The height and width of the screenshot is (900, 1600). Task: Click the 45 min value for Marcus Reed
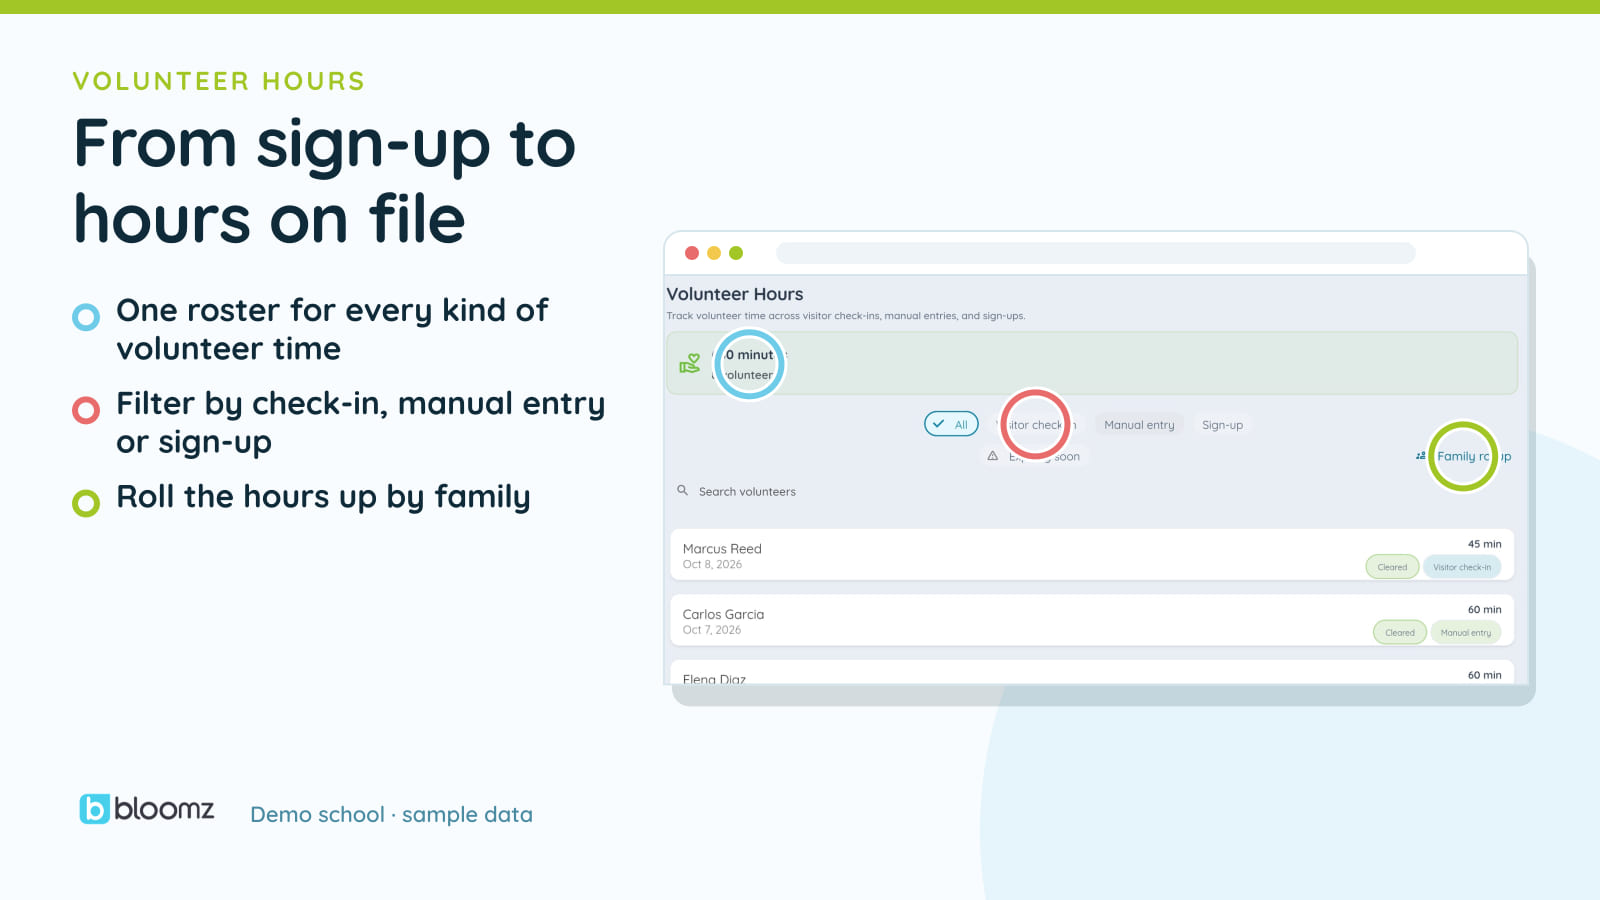(x=1484, y=544)
